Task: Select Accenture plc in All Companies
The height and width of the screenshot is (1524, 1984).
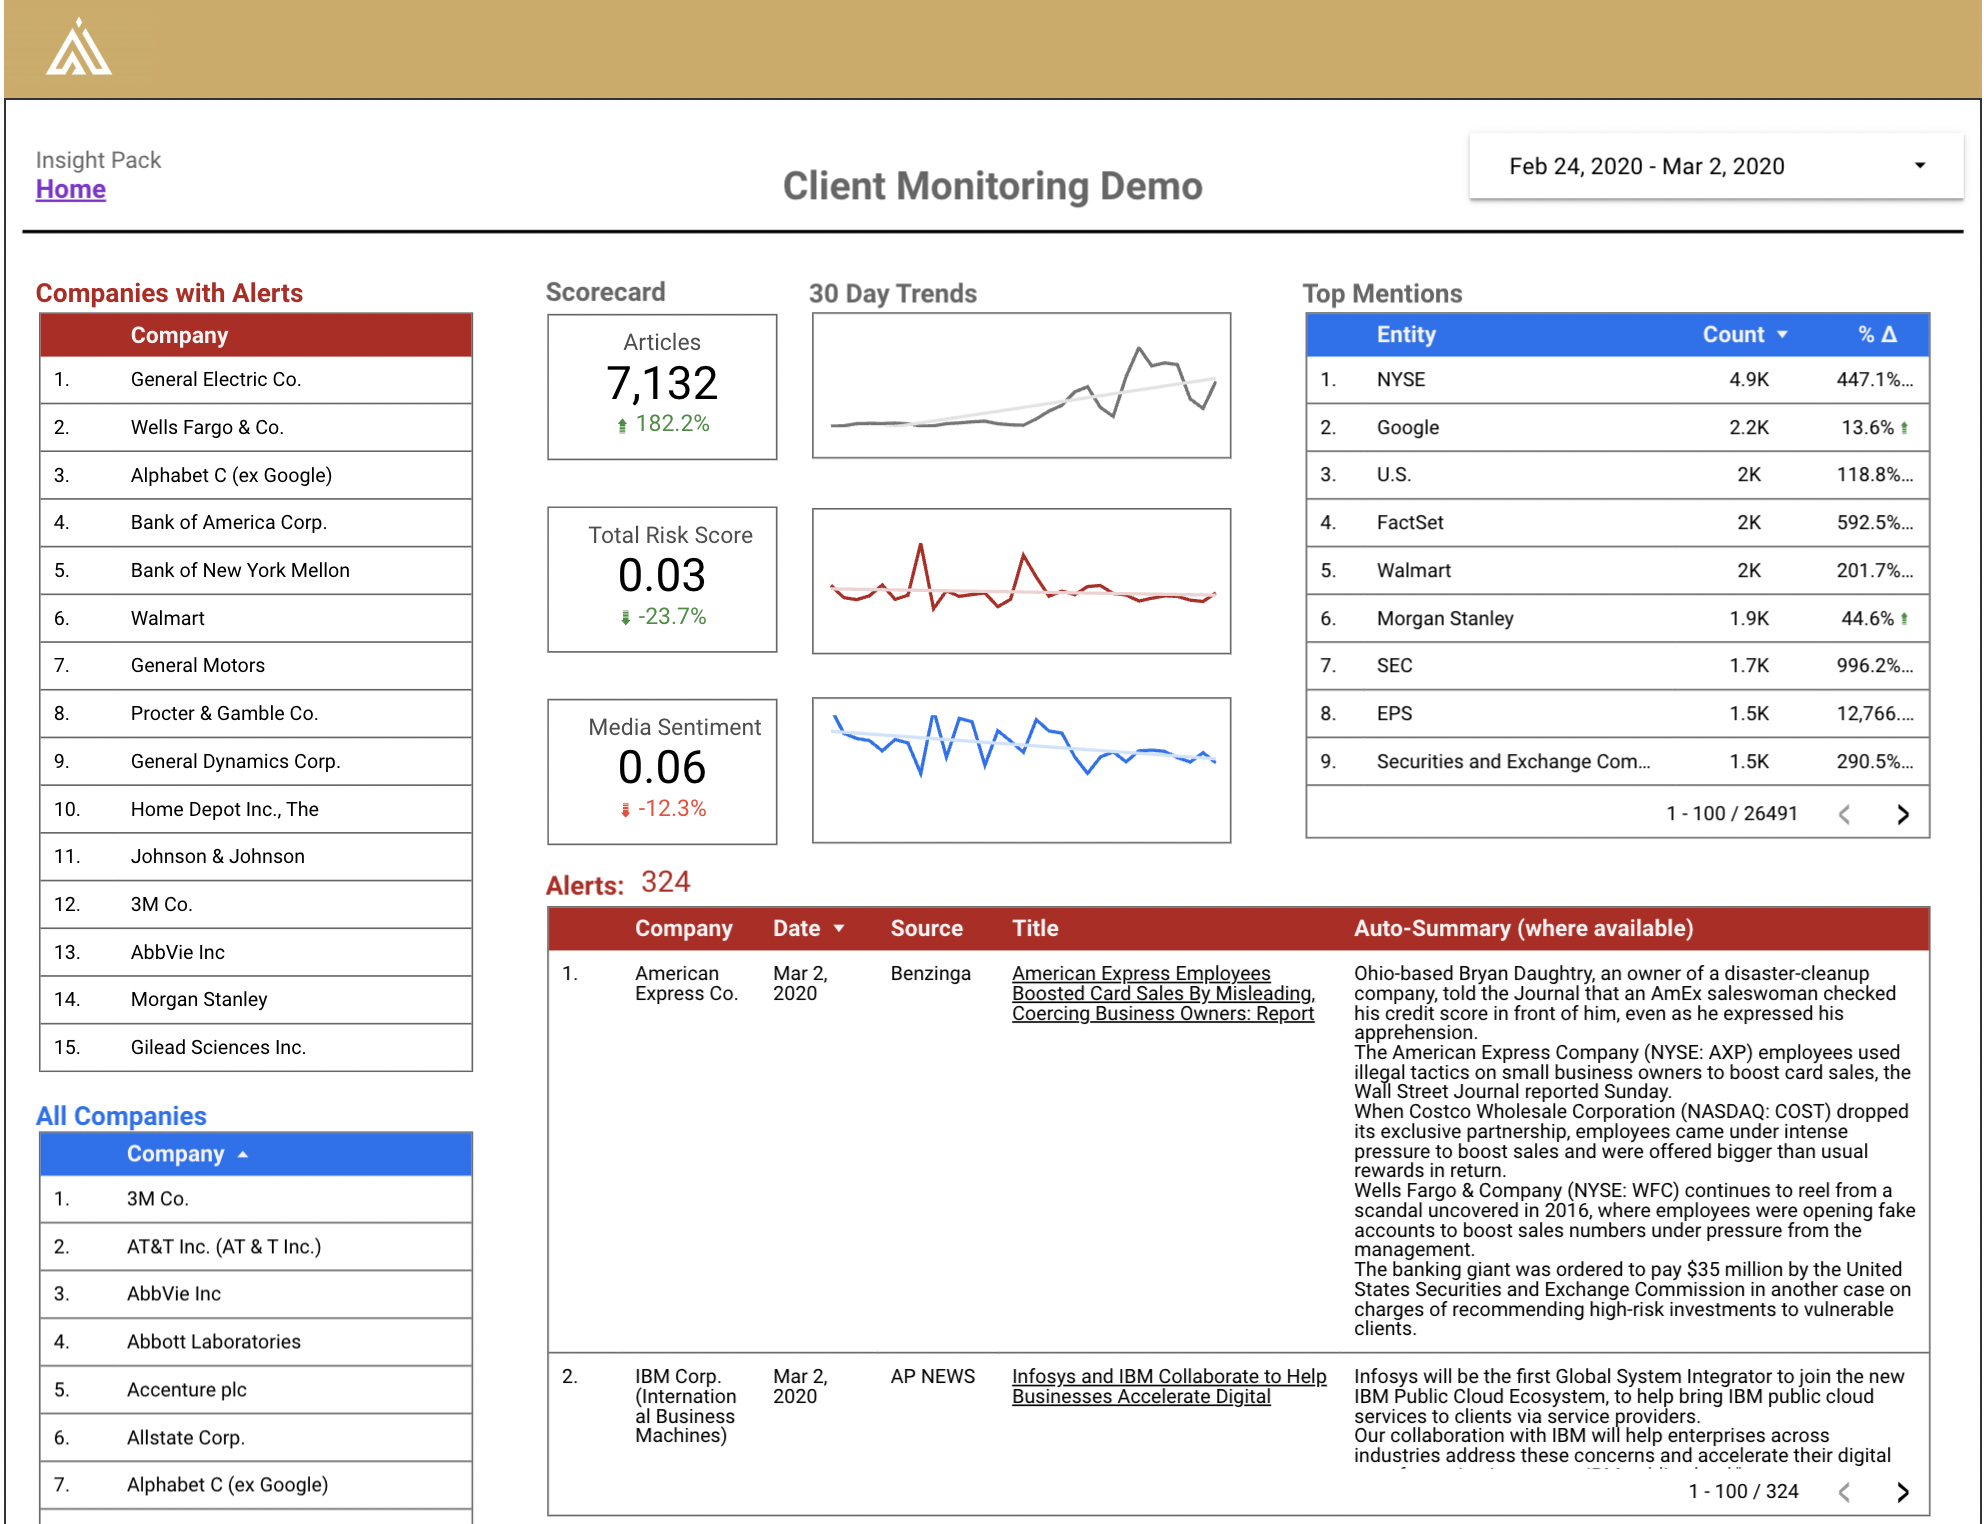Action: tap(256, 1389)
